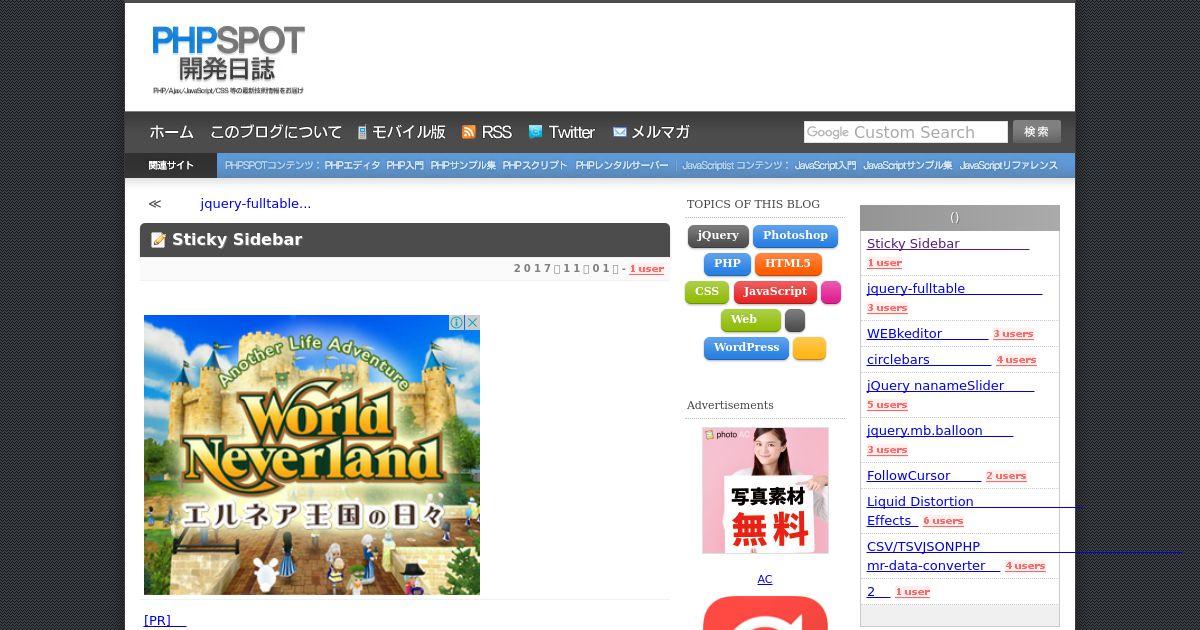The height and width of the screenshot is (630, 1200).
Task: Open the mr-data-converter sidebar entry
Action: click(933, 566)
